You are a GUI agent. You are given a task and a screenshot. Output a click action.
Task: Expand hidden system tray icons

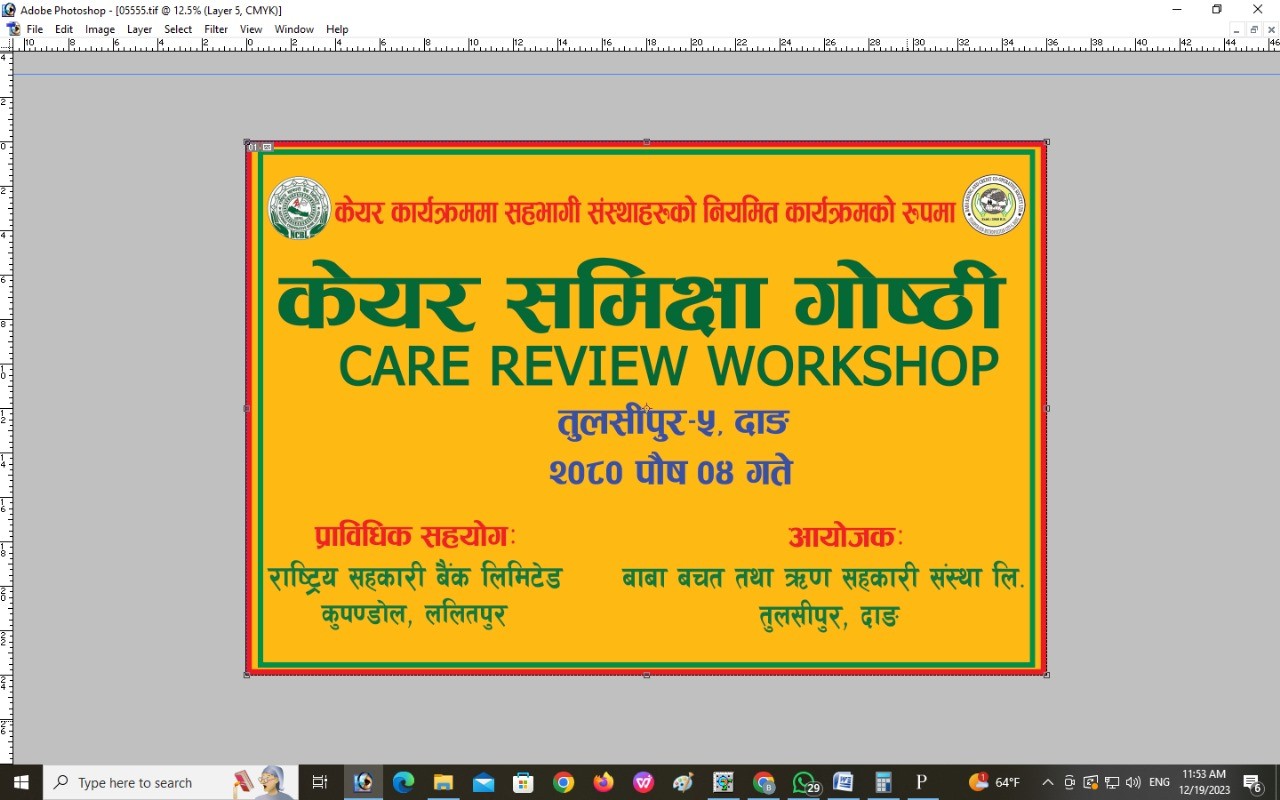click(x=1047, y=782)
